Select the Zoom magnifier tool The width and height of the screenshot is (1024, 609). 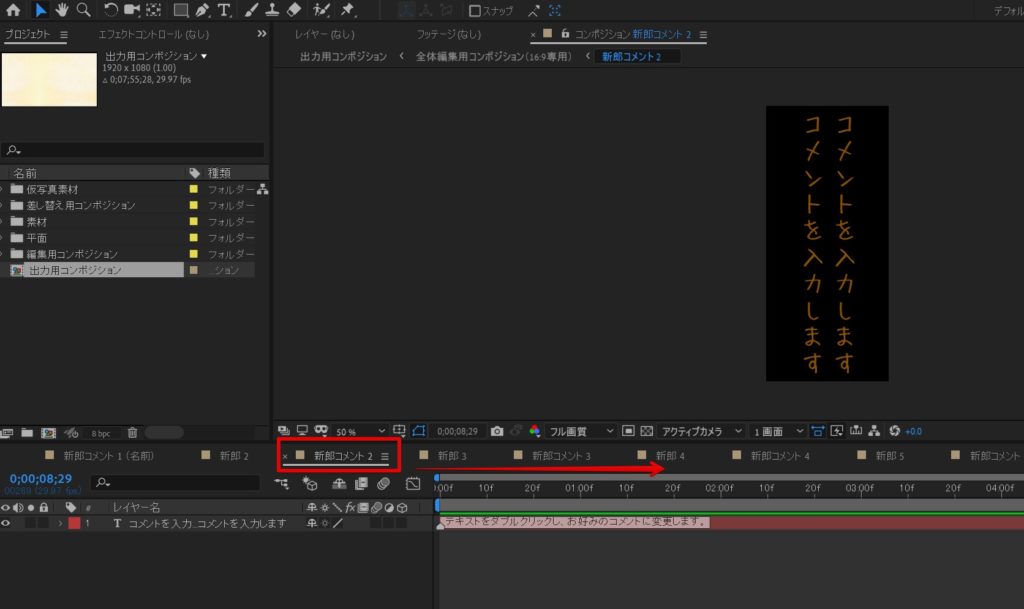pos(83,10)
